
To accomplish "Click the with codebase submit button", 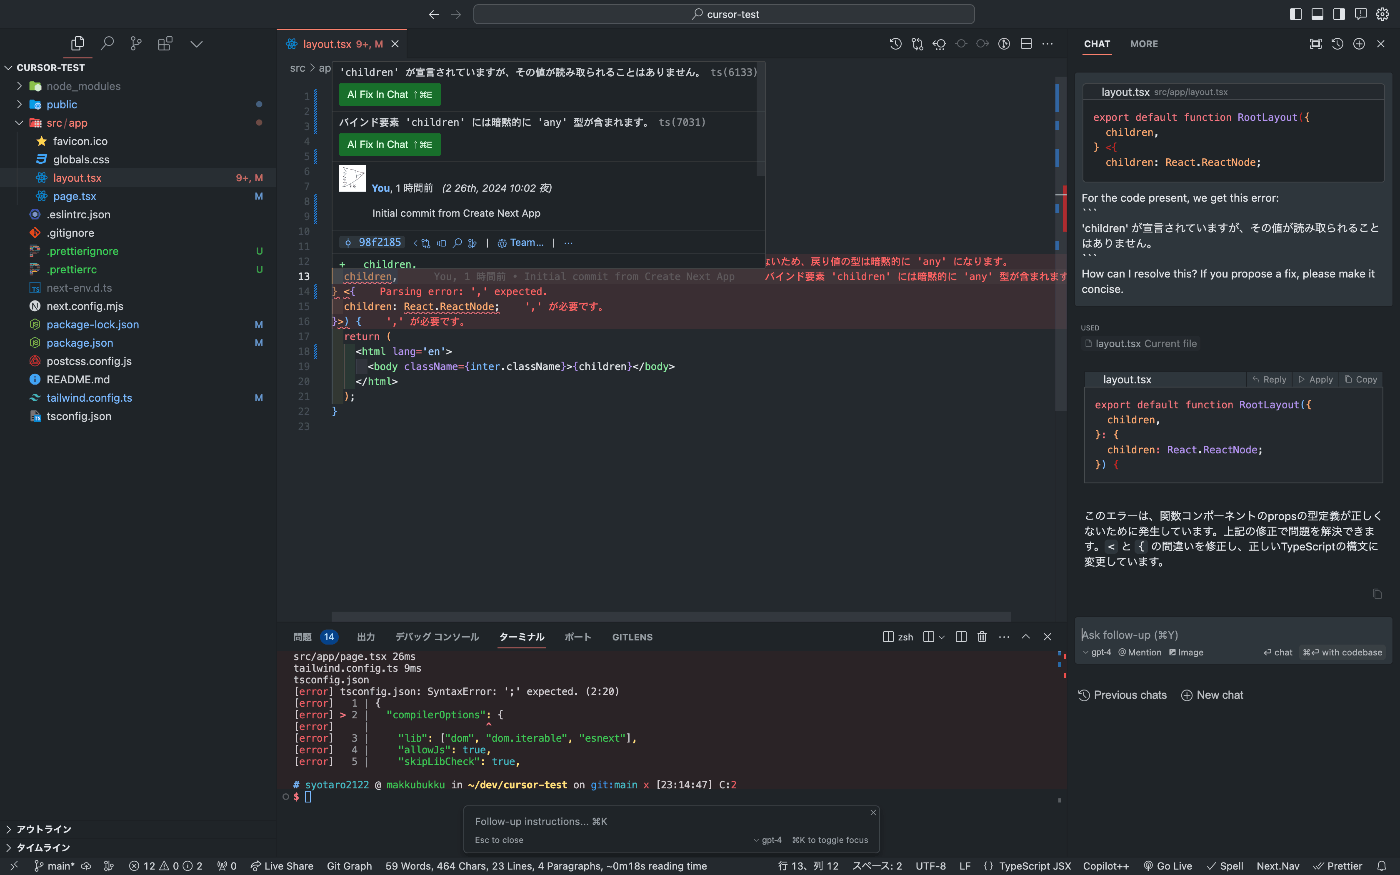I will pos(1343,653).
